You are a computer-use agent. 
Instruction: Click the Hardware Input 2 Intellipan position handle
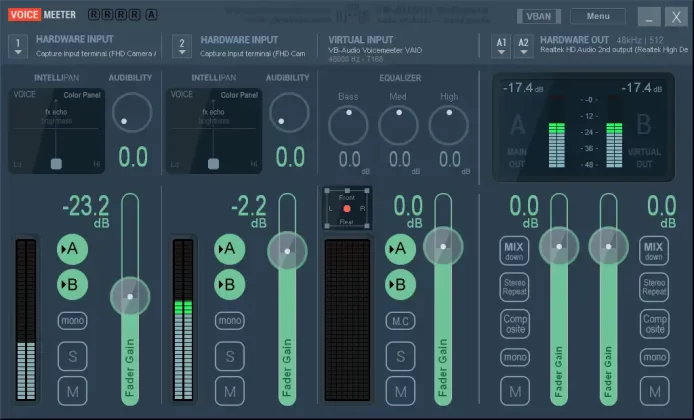(x=213, y=164)
